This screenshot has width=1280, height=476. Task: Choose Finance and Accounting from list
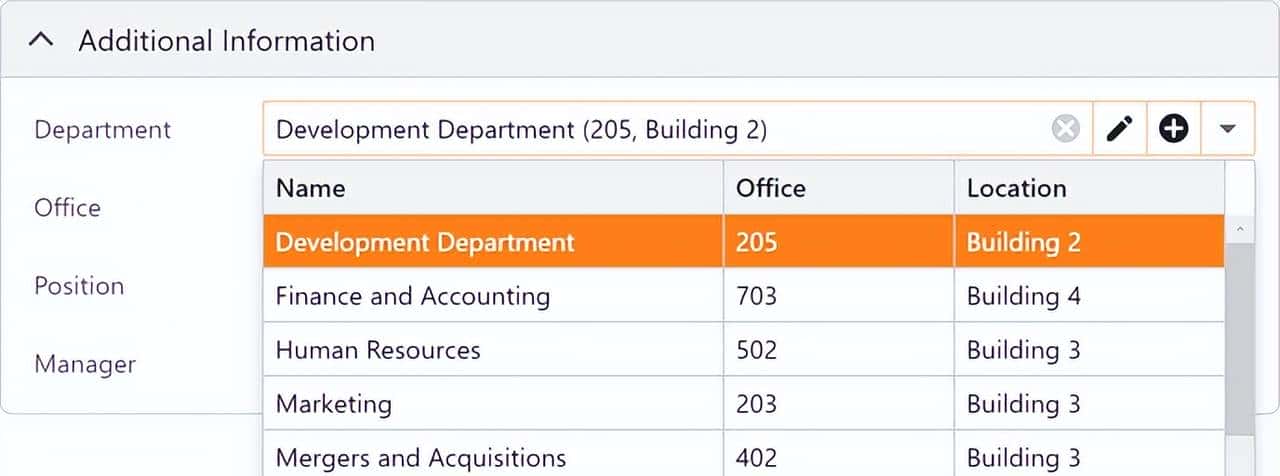(x=412, y=296)
